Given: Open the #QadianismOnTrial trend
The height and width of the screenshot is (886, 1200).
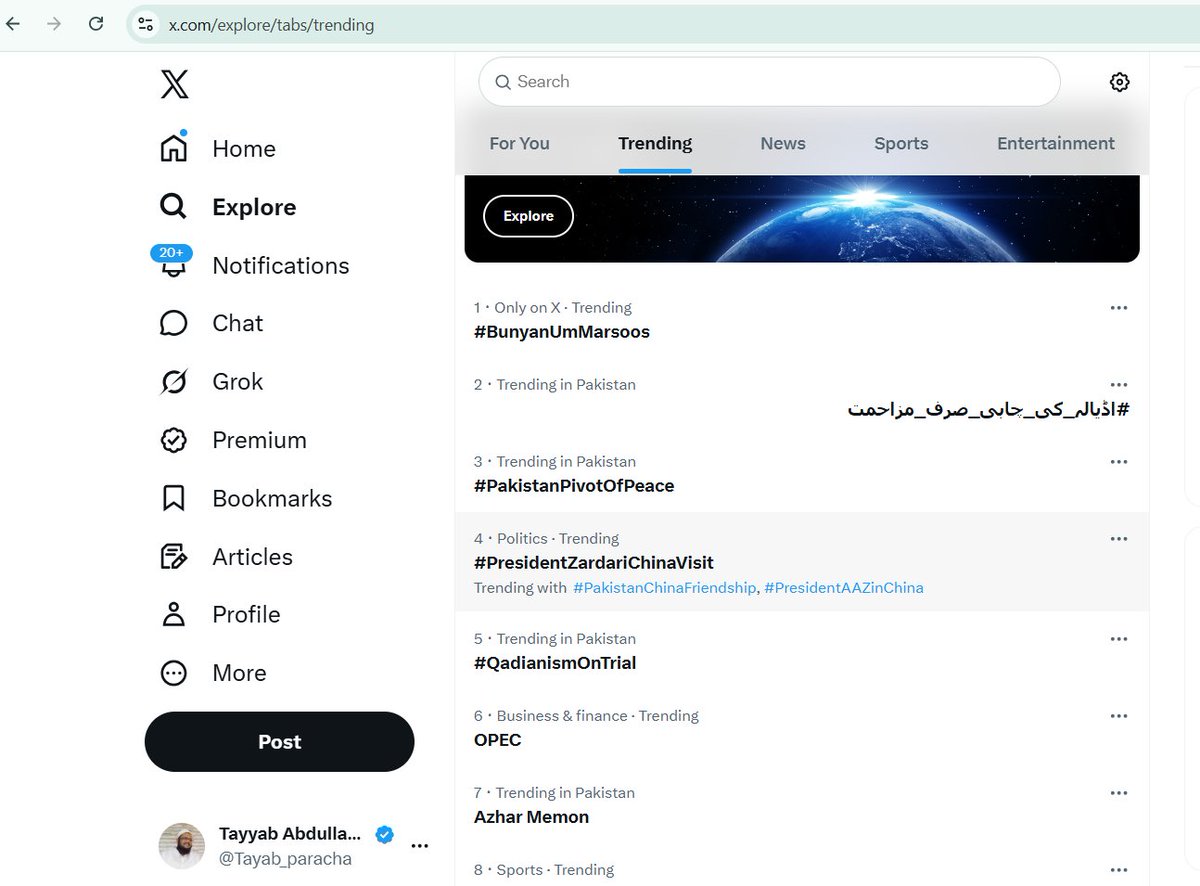Looking at the screenshot, I should [x=555, y=663].
